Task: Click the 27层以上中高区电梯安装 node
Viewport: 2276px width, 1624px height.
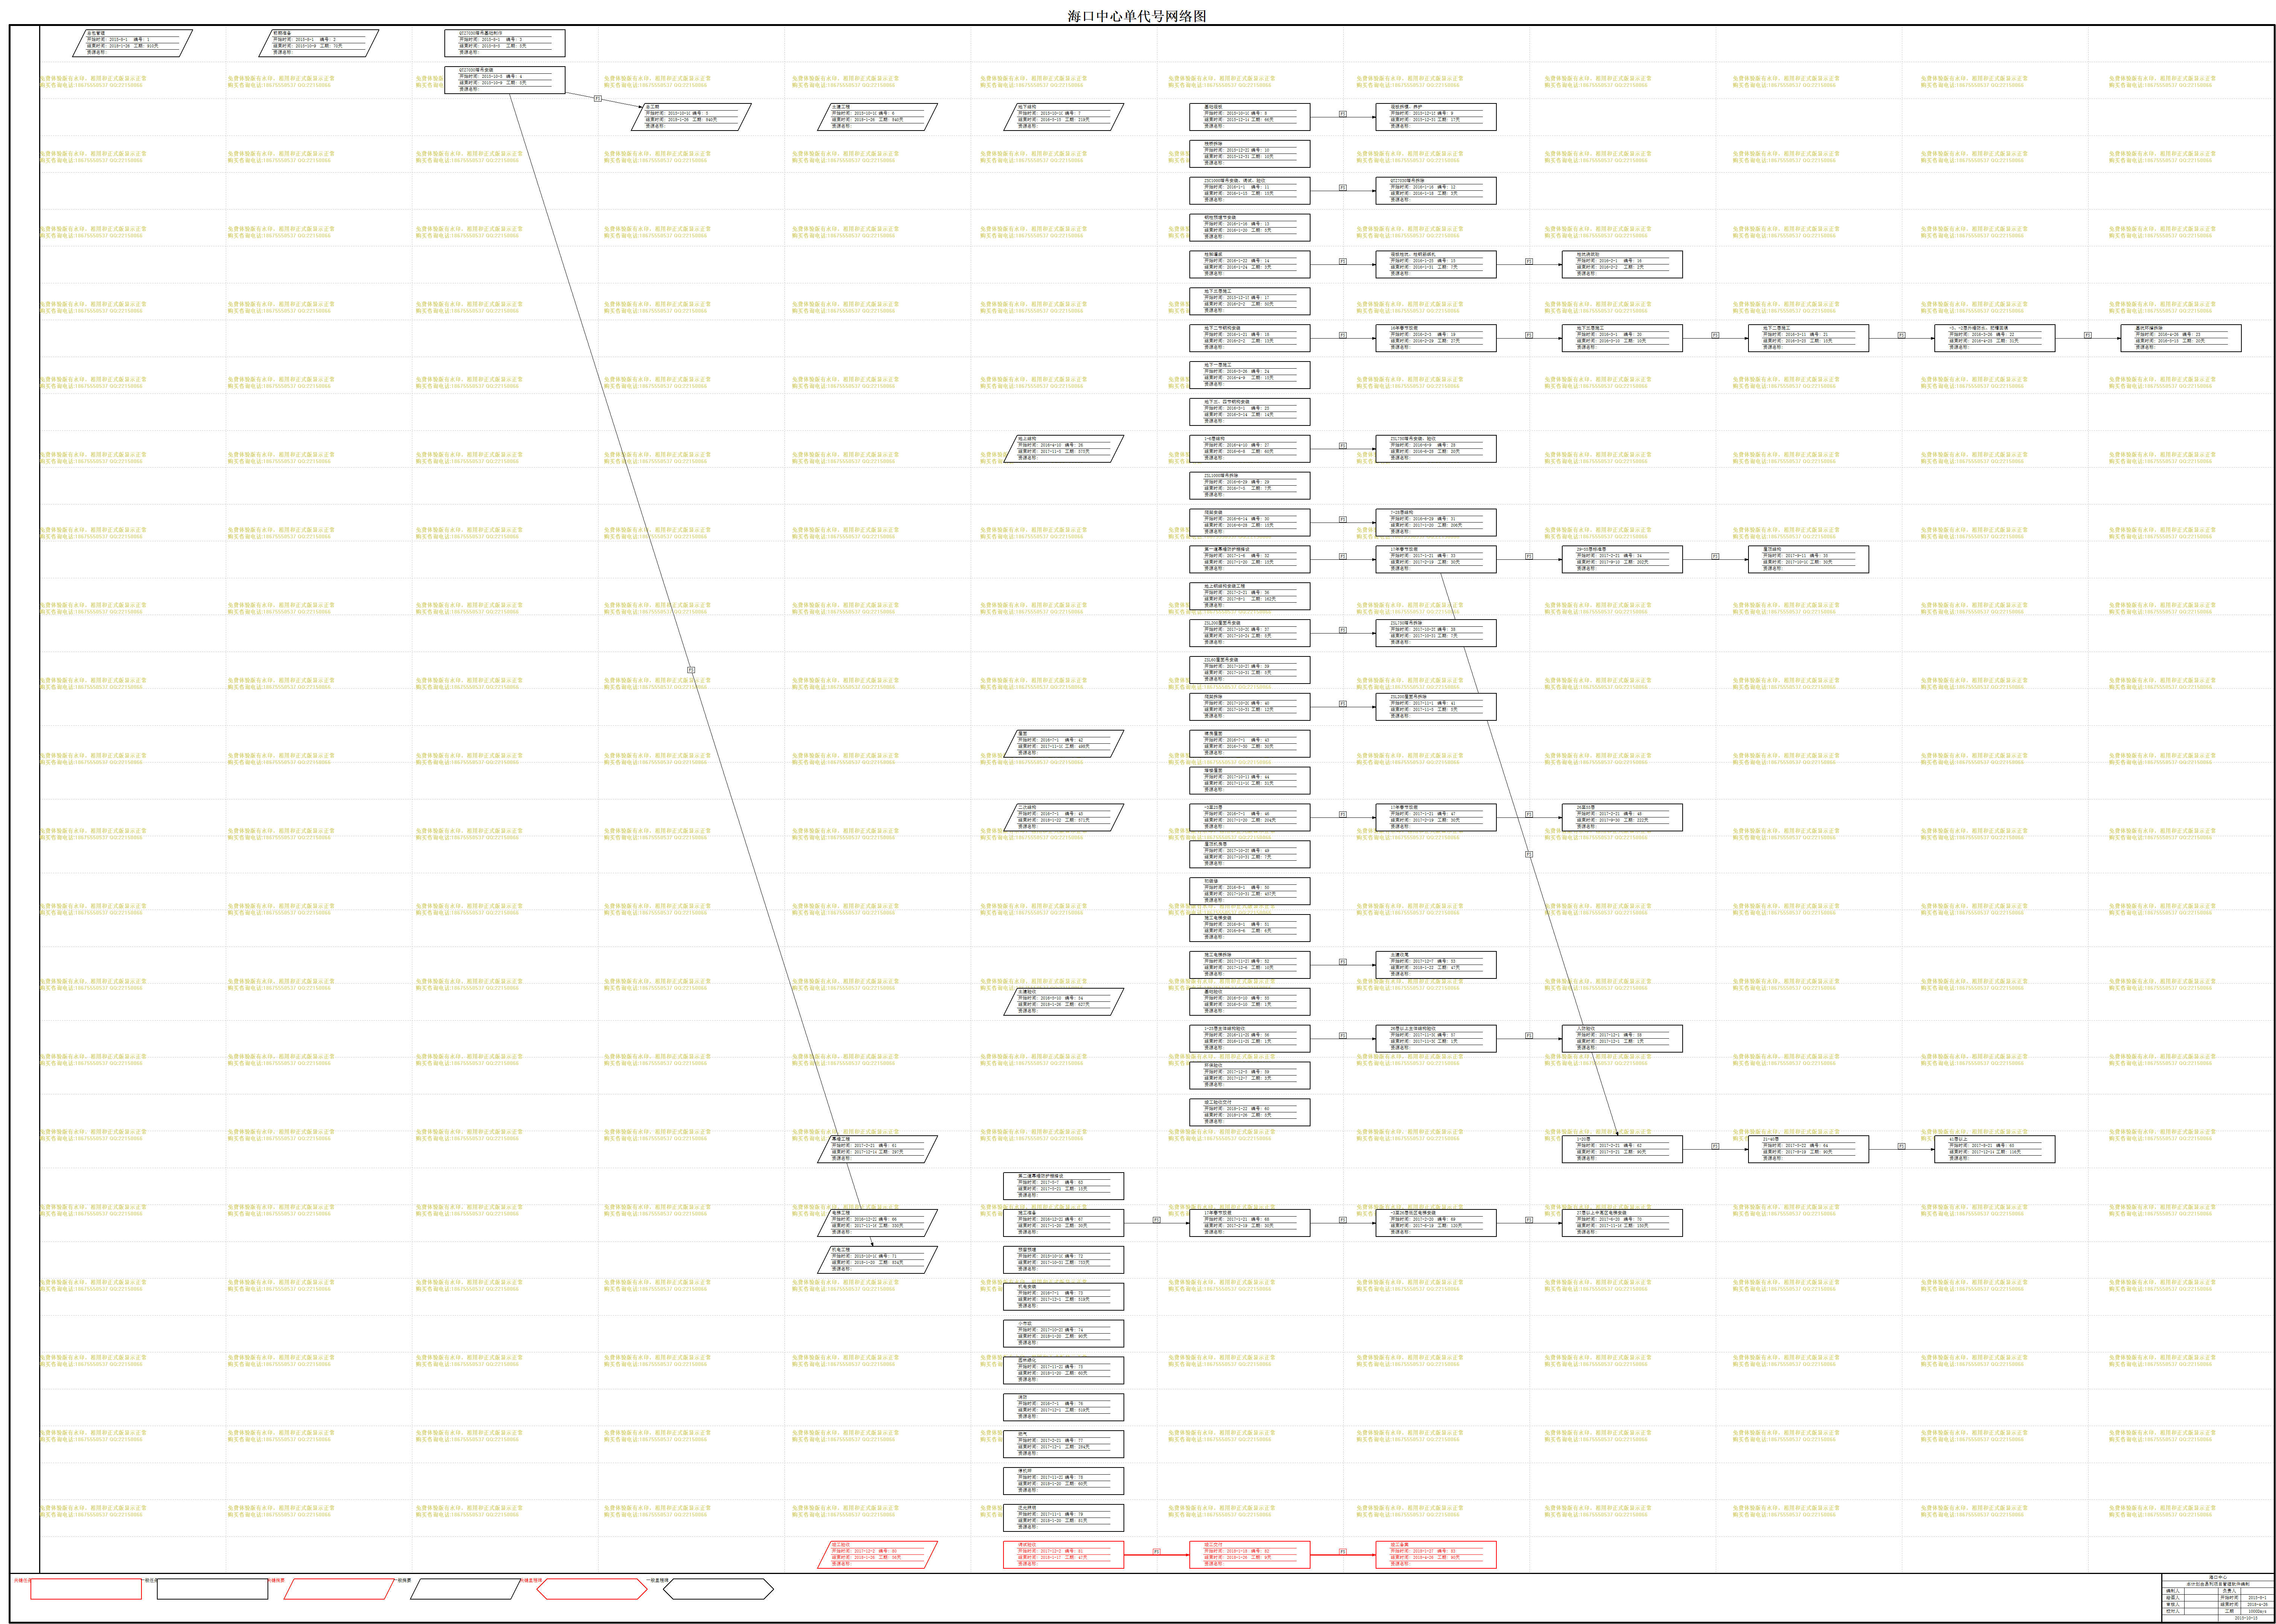Action: 1622,1223
